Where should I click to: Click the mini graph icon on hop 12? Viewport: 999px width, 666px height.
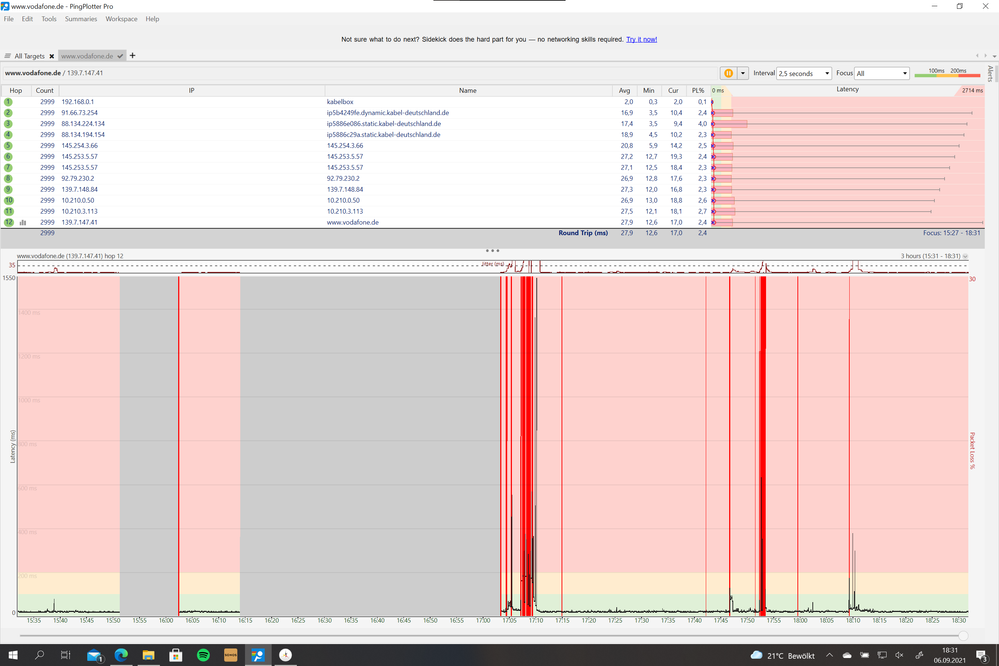tap(24, 223)
